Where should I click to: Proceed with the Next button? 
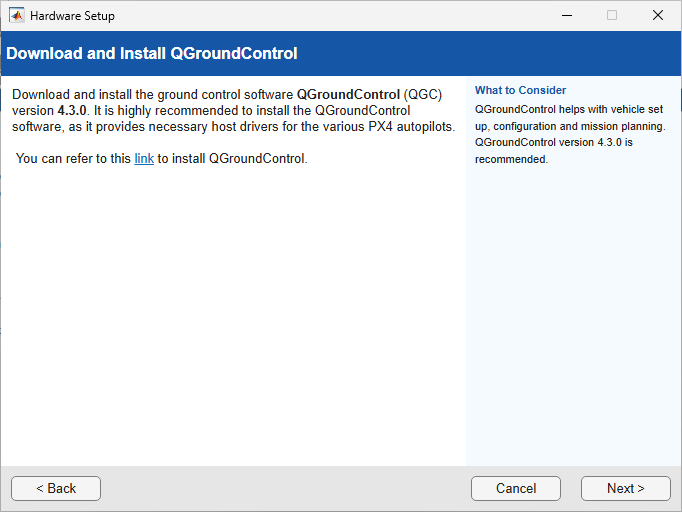626,488
